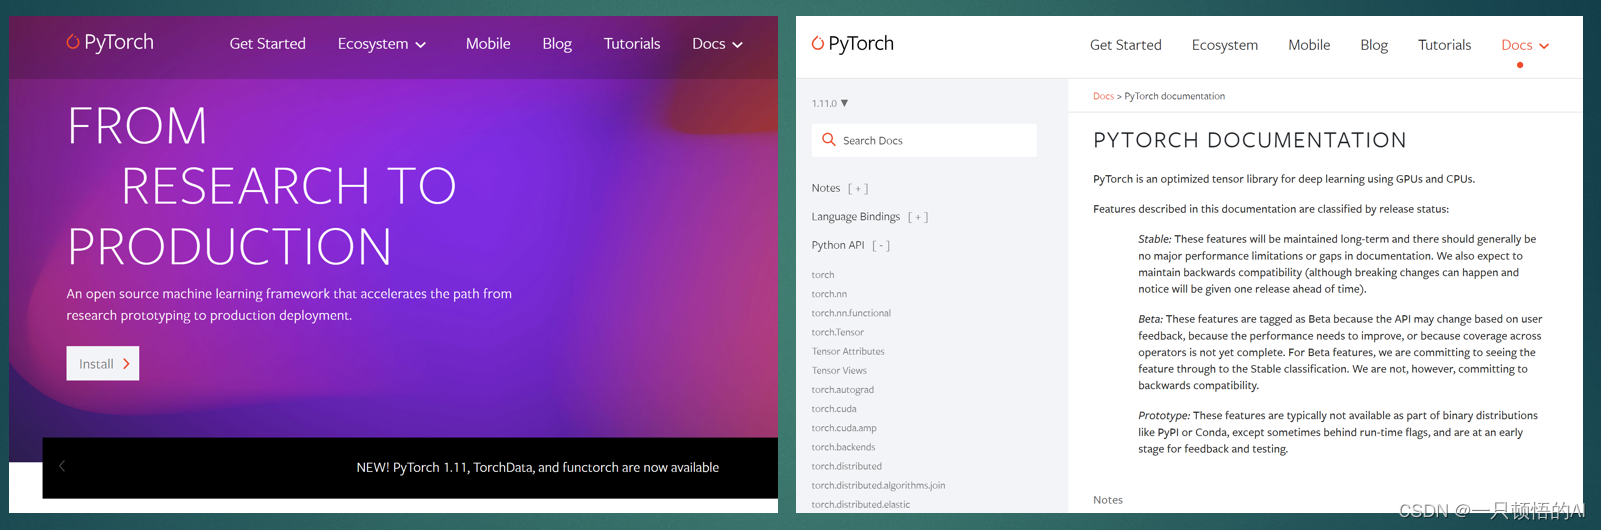Click the 'PyTorch documentation' breadcrumb text
Screen dimensions: 1601x530
click(1174, 96)
